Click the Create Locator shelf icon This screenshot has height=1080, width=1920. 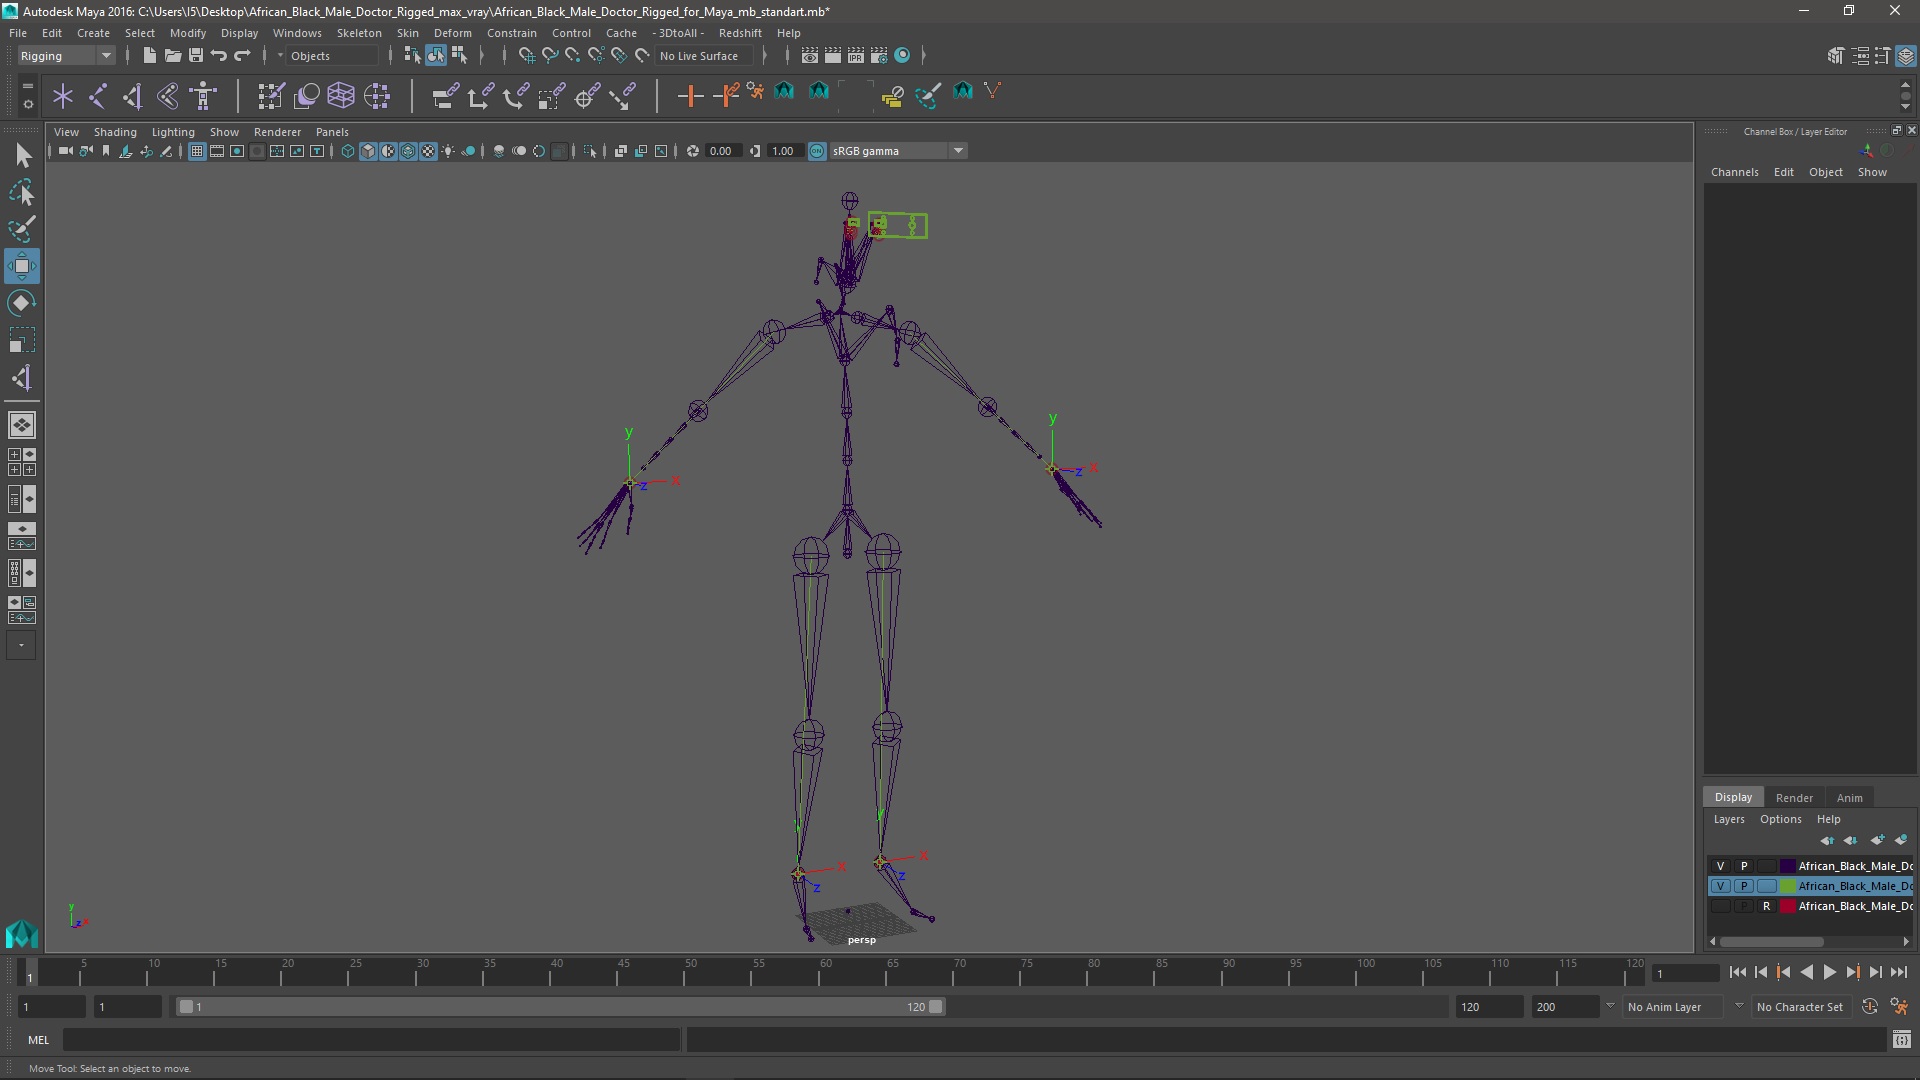point(63,96)
